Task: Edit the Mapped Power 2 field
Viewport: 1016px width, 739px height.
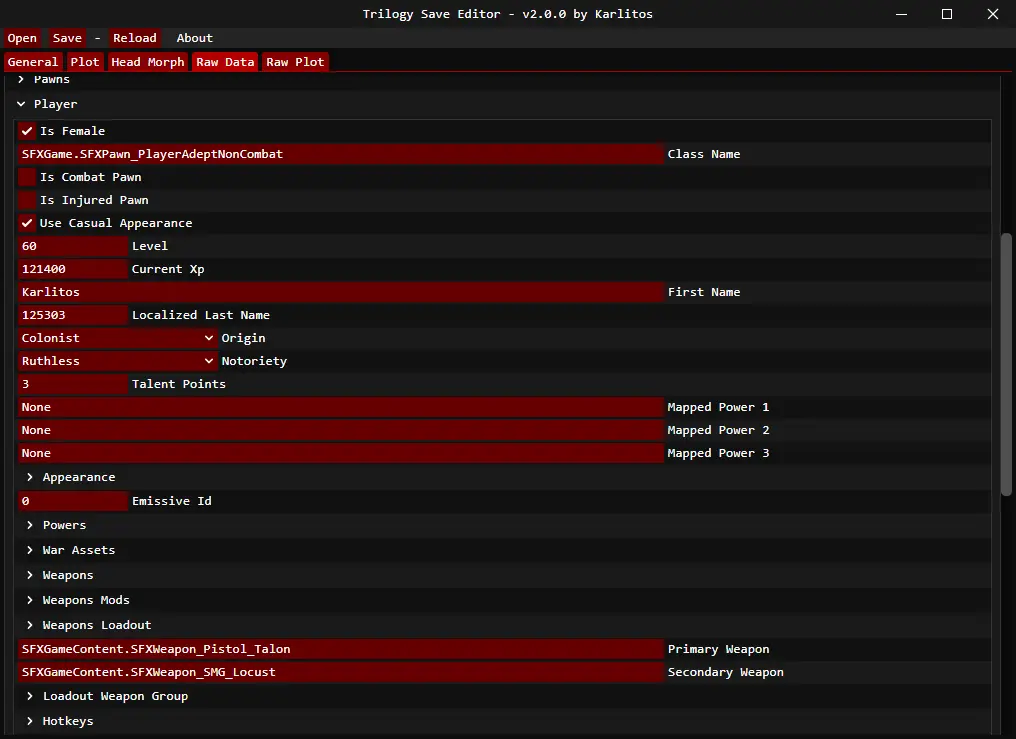Action: click(x=341, y=430)
